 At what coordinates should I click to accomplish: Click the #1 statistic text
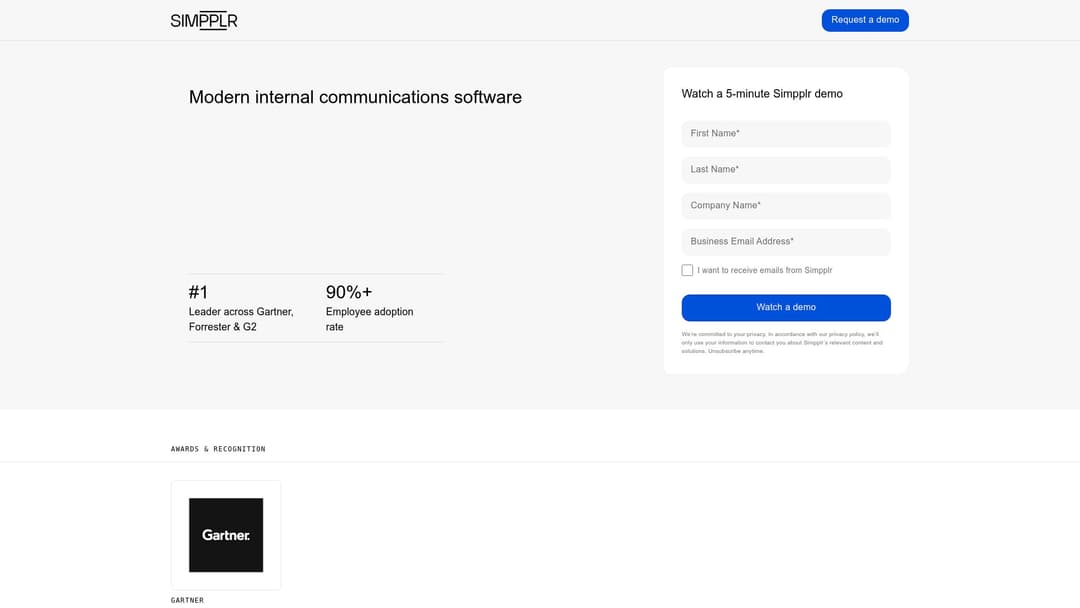pyautogui.click(x=198, y=292)
